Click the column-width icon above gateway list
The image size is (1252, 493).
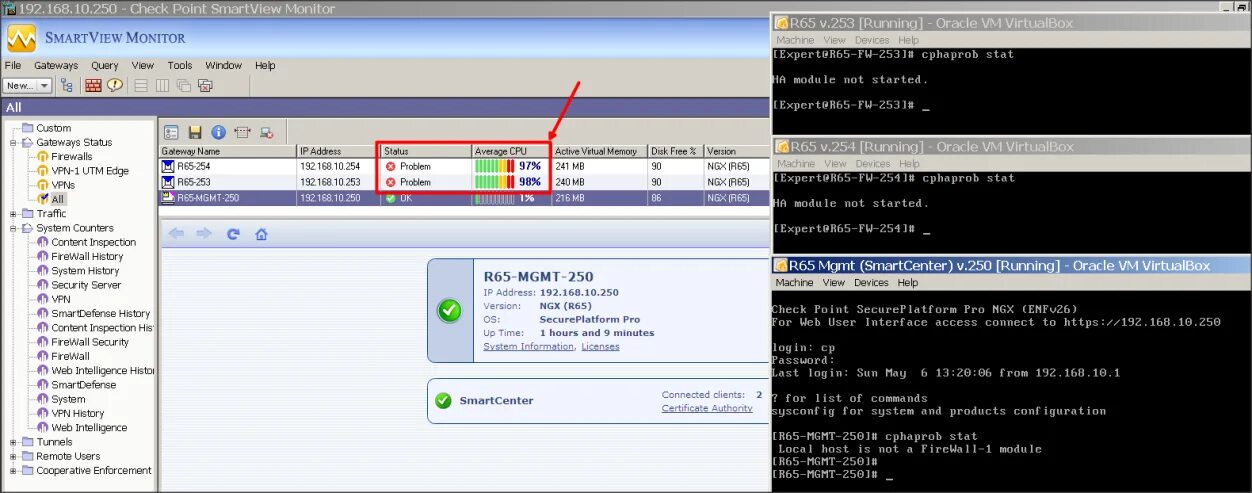(242, 132)
